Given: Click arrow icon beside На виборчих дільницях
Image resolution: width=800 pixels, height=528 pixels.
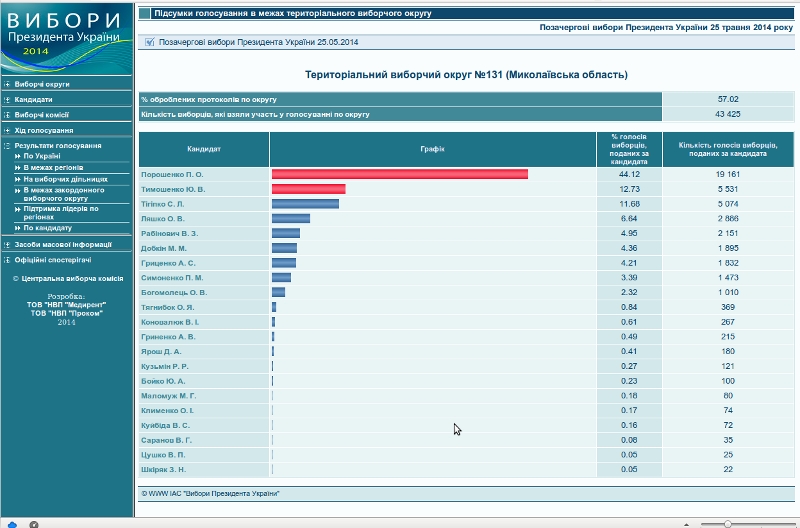Looking at the screenshot, I should click(18, 179).
